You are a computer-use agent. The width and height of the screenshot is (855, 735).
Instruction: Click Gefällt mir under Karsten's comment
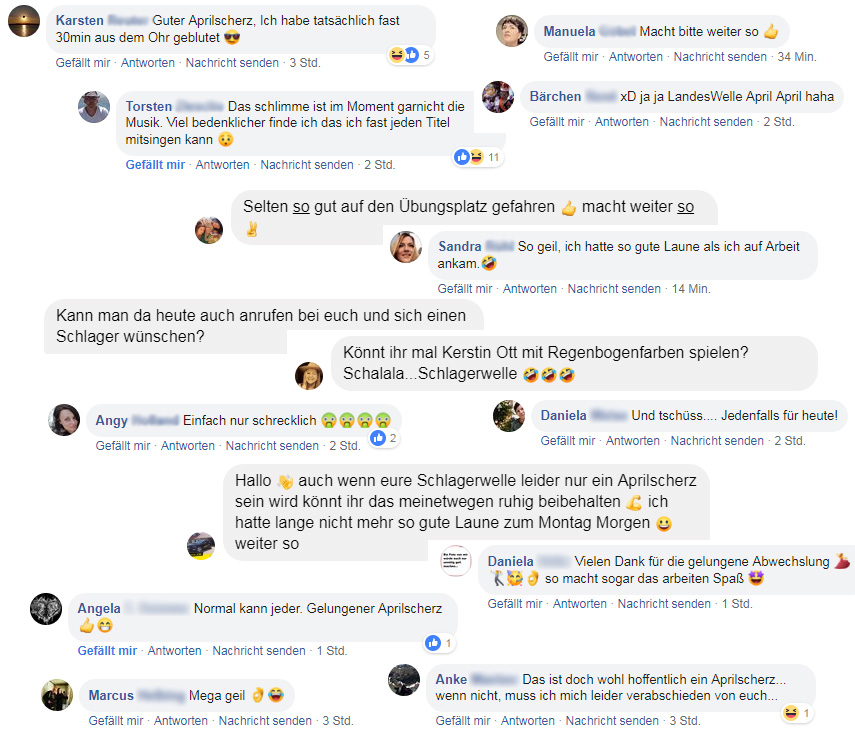pos(83,63)
